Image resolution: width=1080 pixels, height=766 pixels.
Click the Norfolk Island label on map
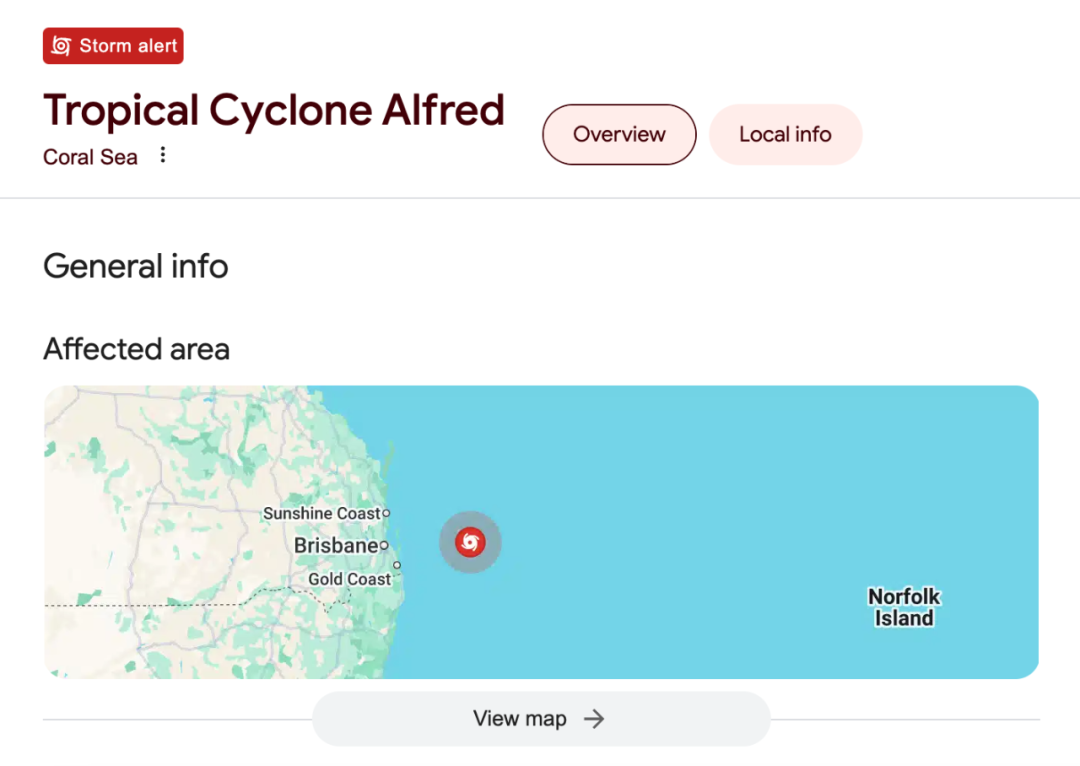tap(904, 607)
